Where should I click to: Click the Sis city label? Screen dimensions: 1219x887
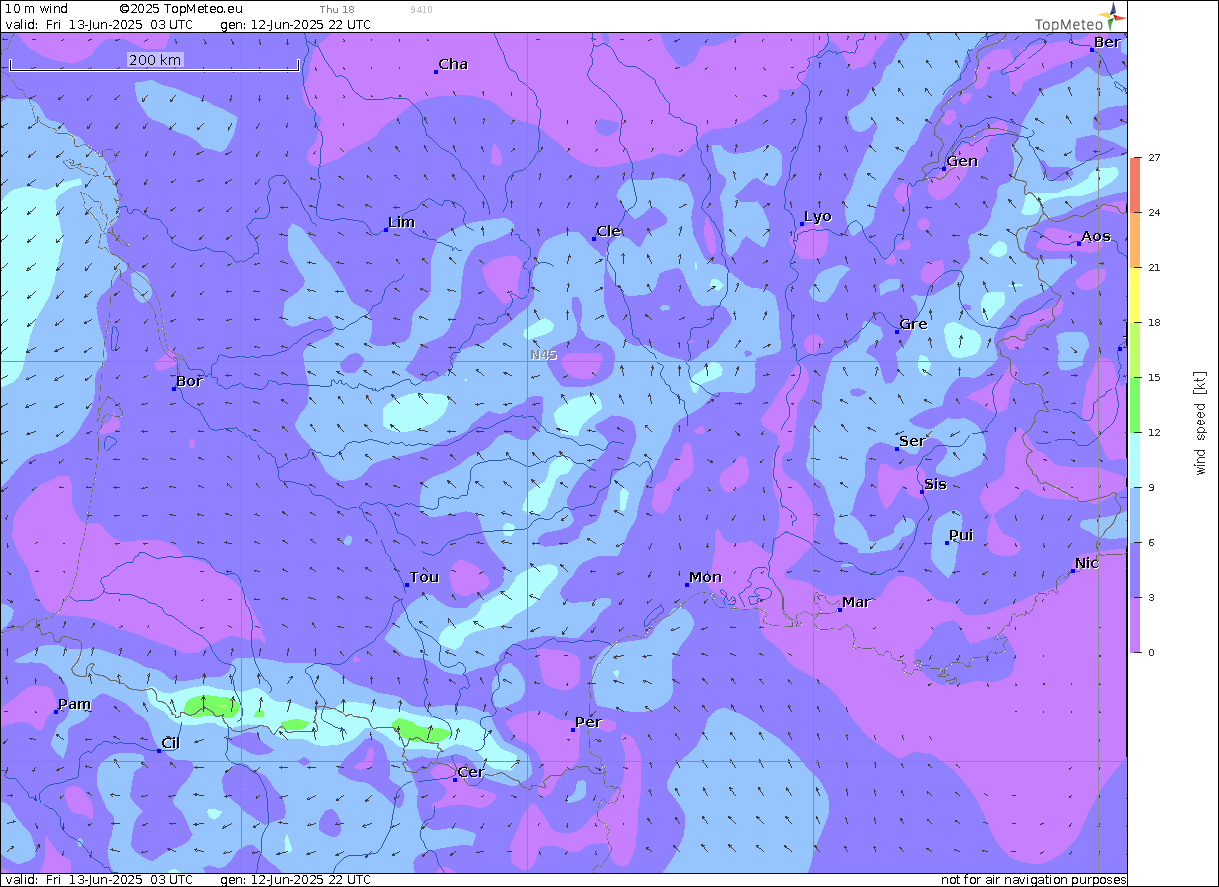point(935,484)
